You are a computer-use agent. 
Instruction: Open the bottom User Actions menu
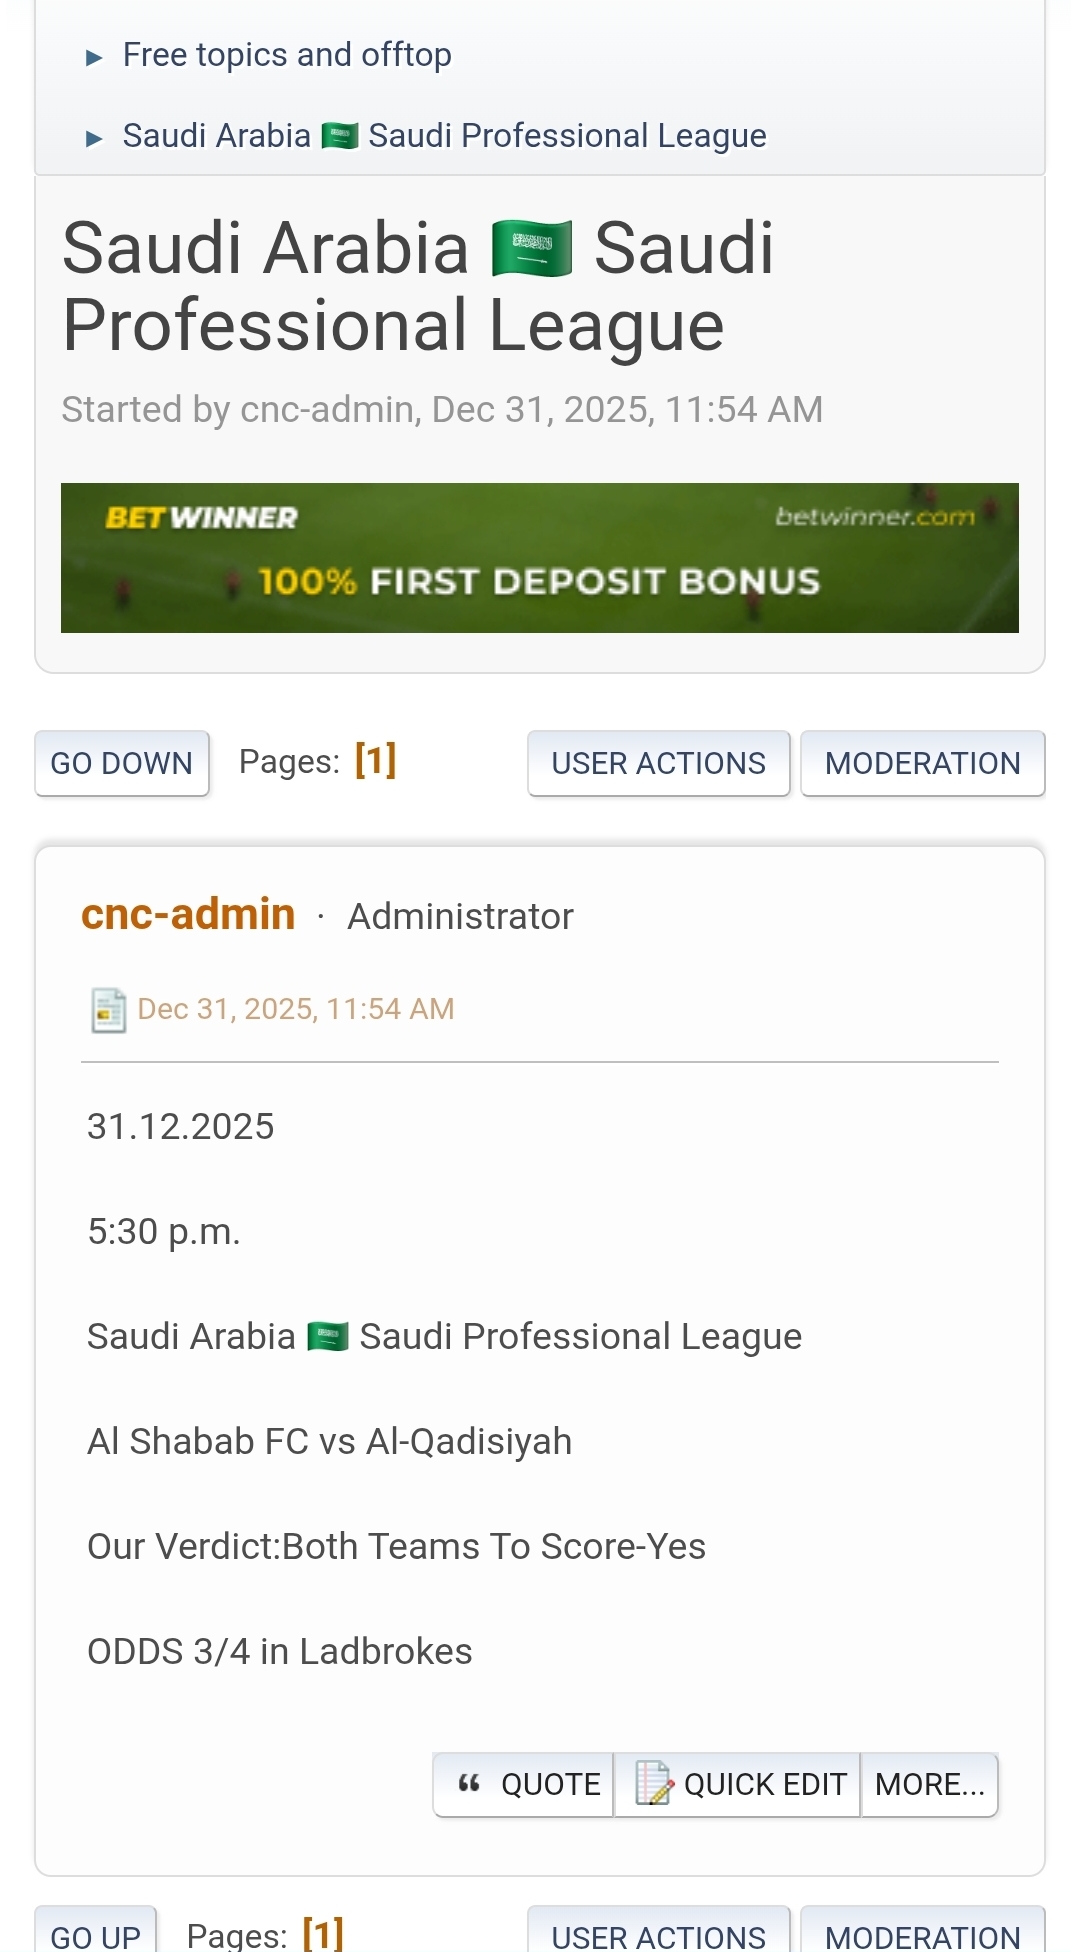[x=658, y=1935]
